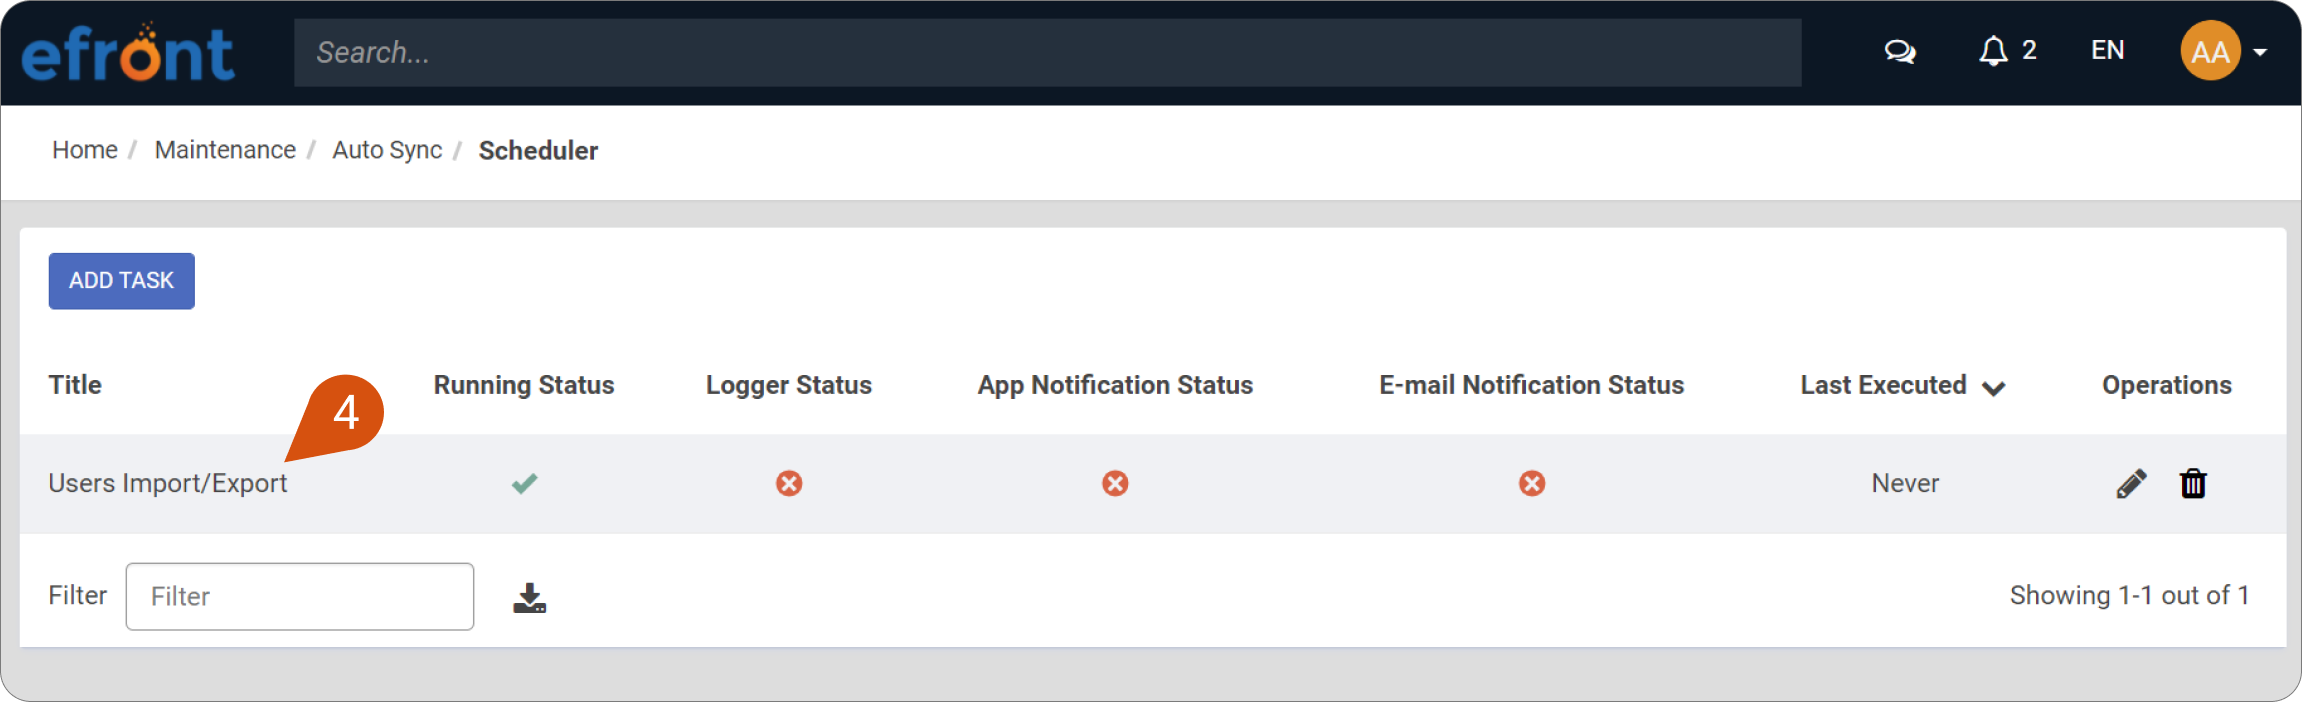Sort by App Notification Status header
This screenshot has height=702, width=2302.
(x=1115, y=385)
